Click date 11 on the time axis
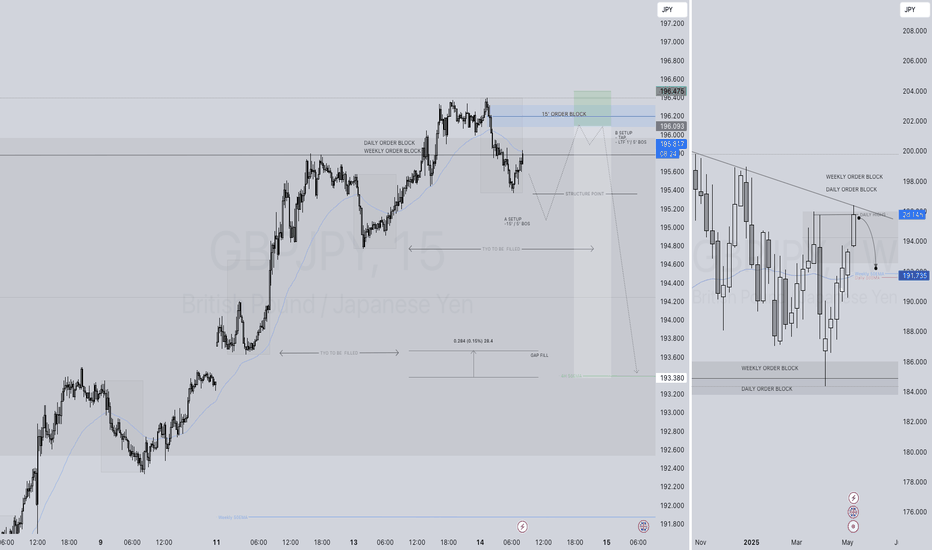The width and height of the screenshot is (932, 550). 216,542
